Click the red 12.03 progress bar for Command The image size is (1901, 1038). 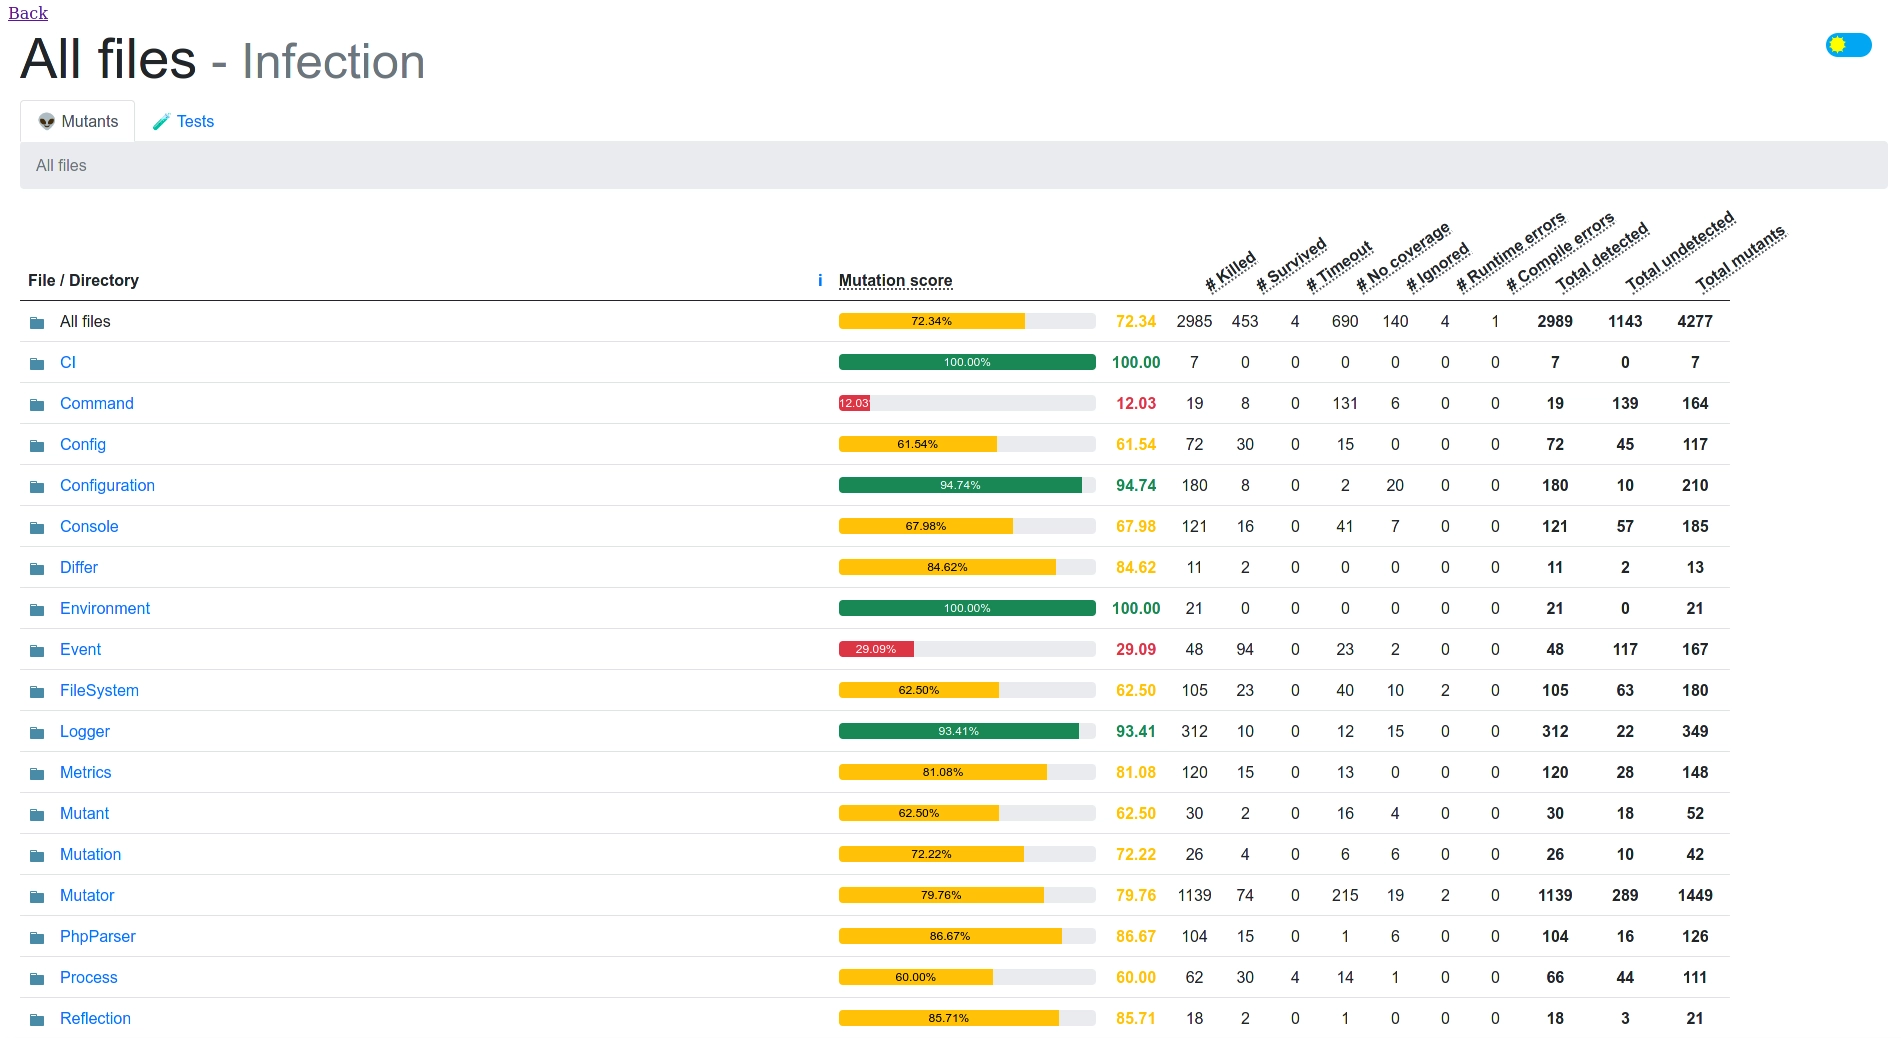[854, 404]
